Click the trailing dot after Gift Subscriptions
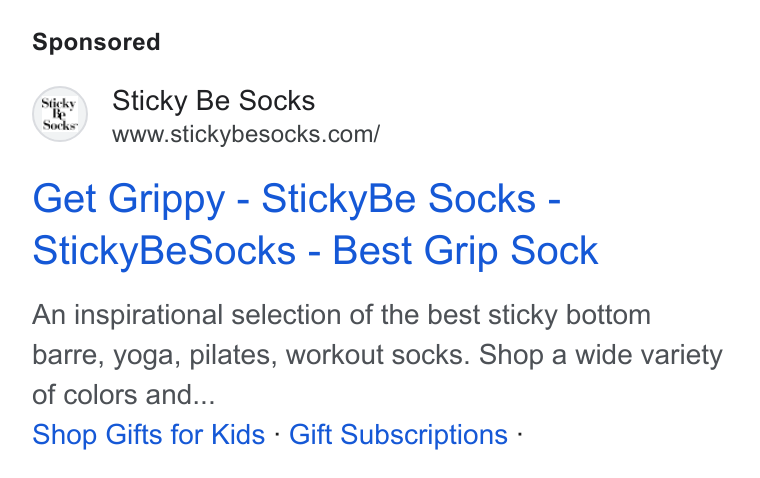Viewport: 760px width, 478px height. (519, 433)
